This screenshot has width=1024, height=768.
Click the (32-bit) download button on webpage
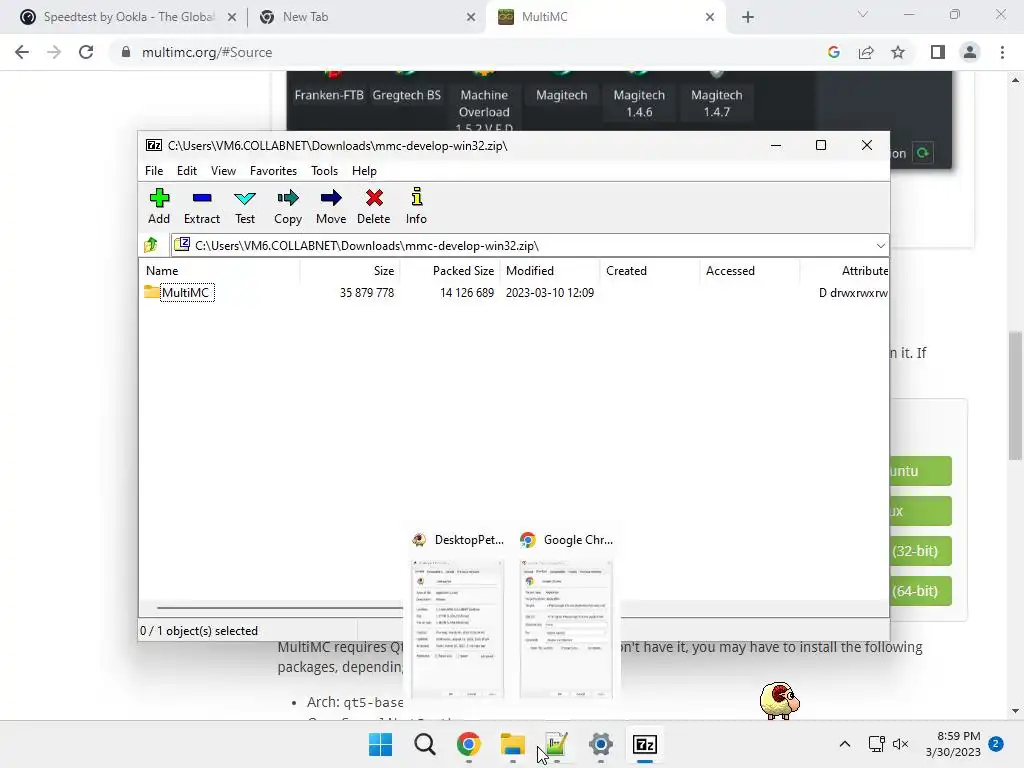920,551
